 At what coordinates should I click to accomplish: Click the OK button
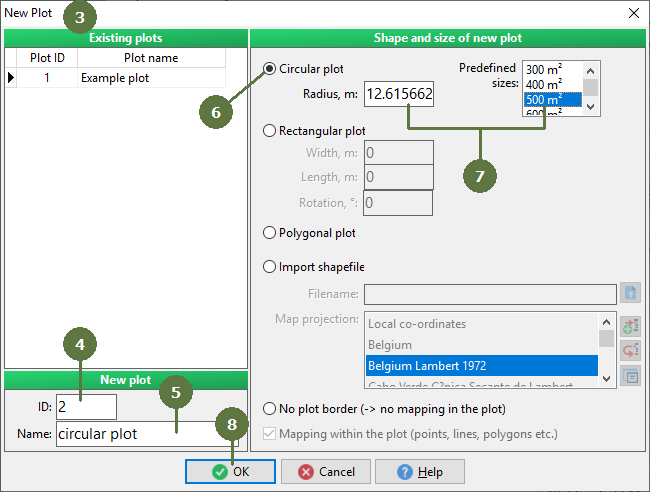click(230, 471)
